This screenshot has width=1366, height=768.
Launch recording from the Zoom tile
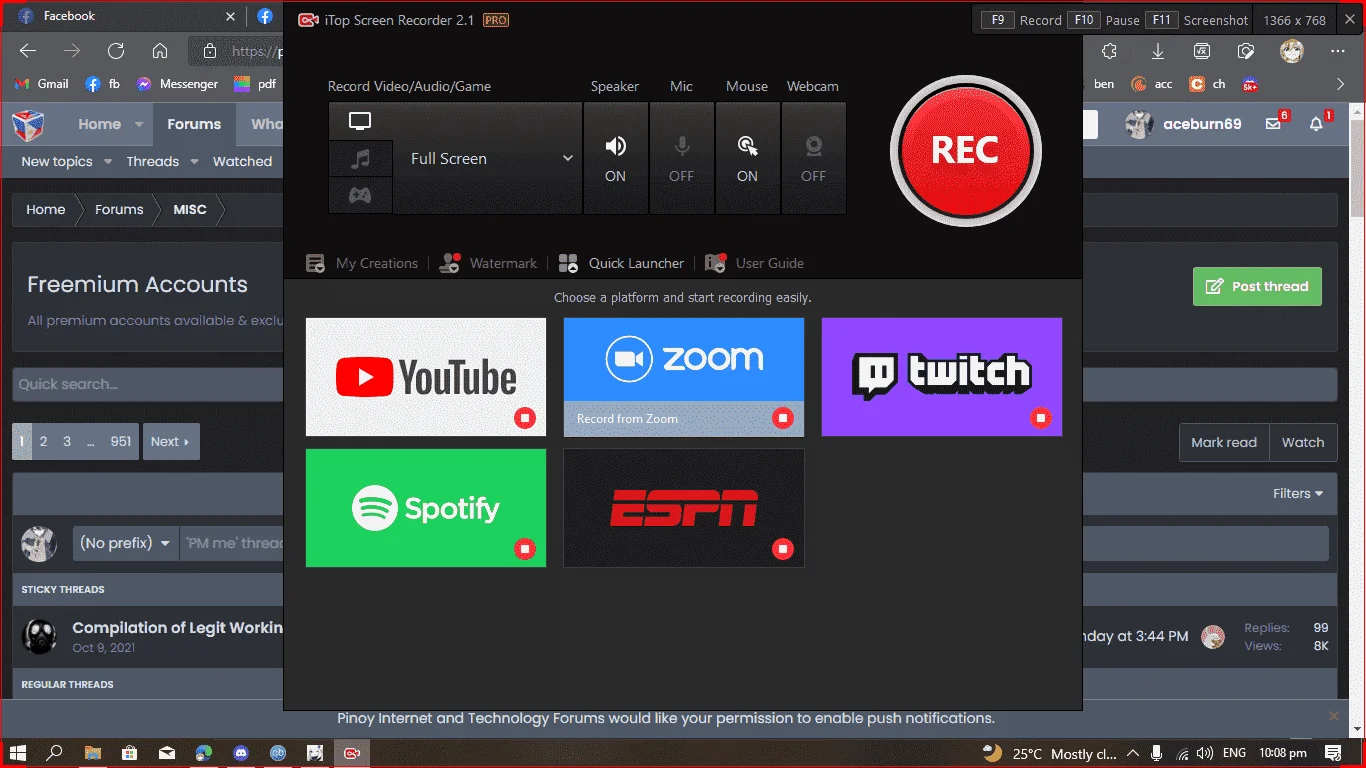tap(684, 377)
